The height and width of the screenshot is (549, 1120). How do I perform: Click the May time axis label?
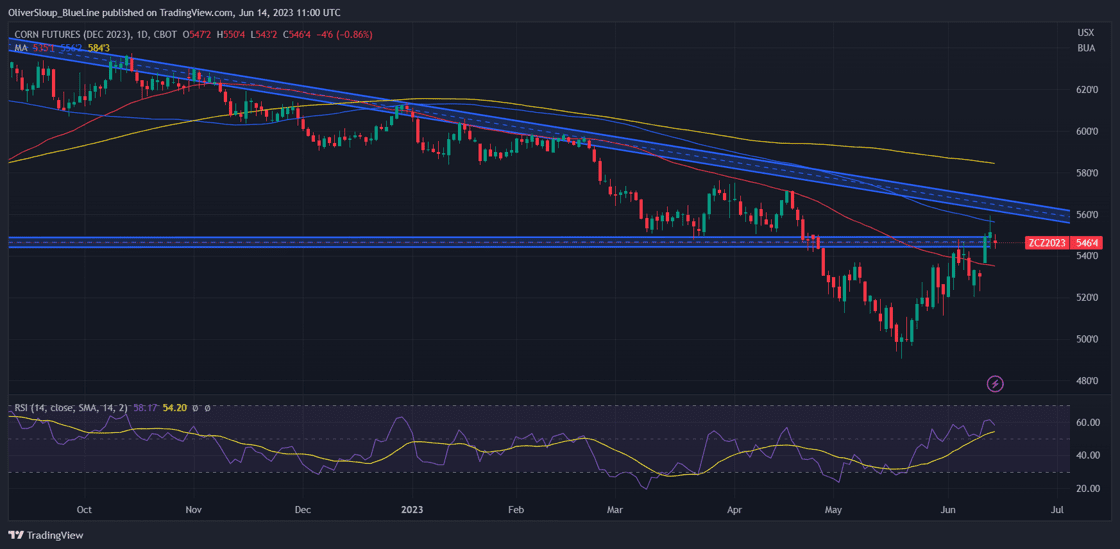coord(833,510)
